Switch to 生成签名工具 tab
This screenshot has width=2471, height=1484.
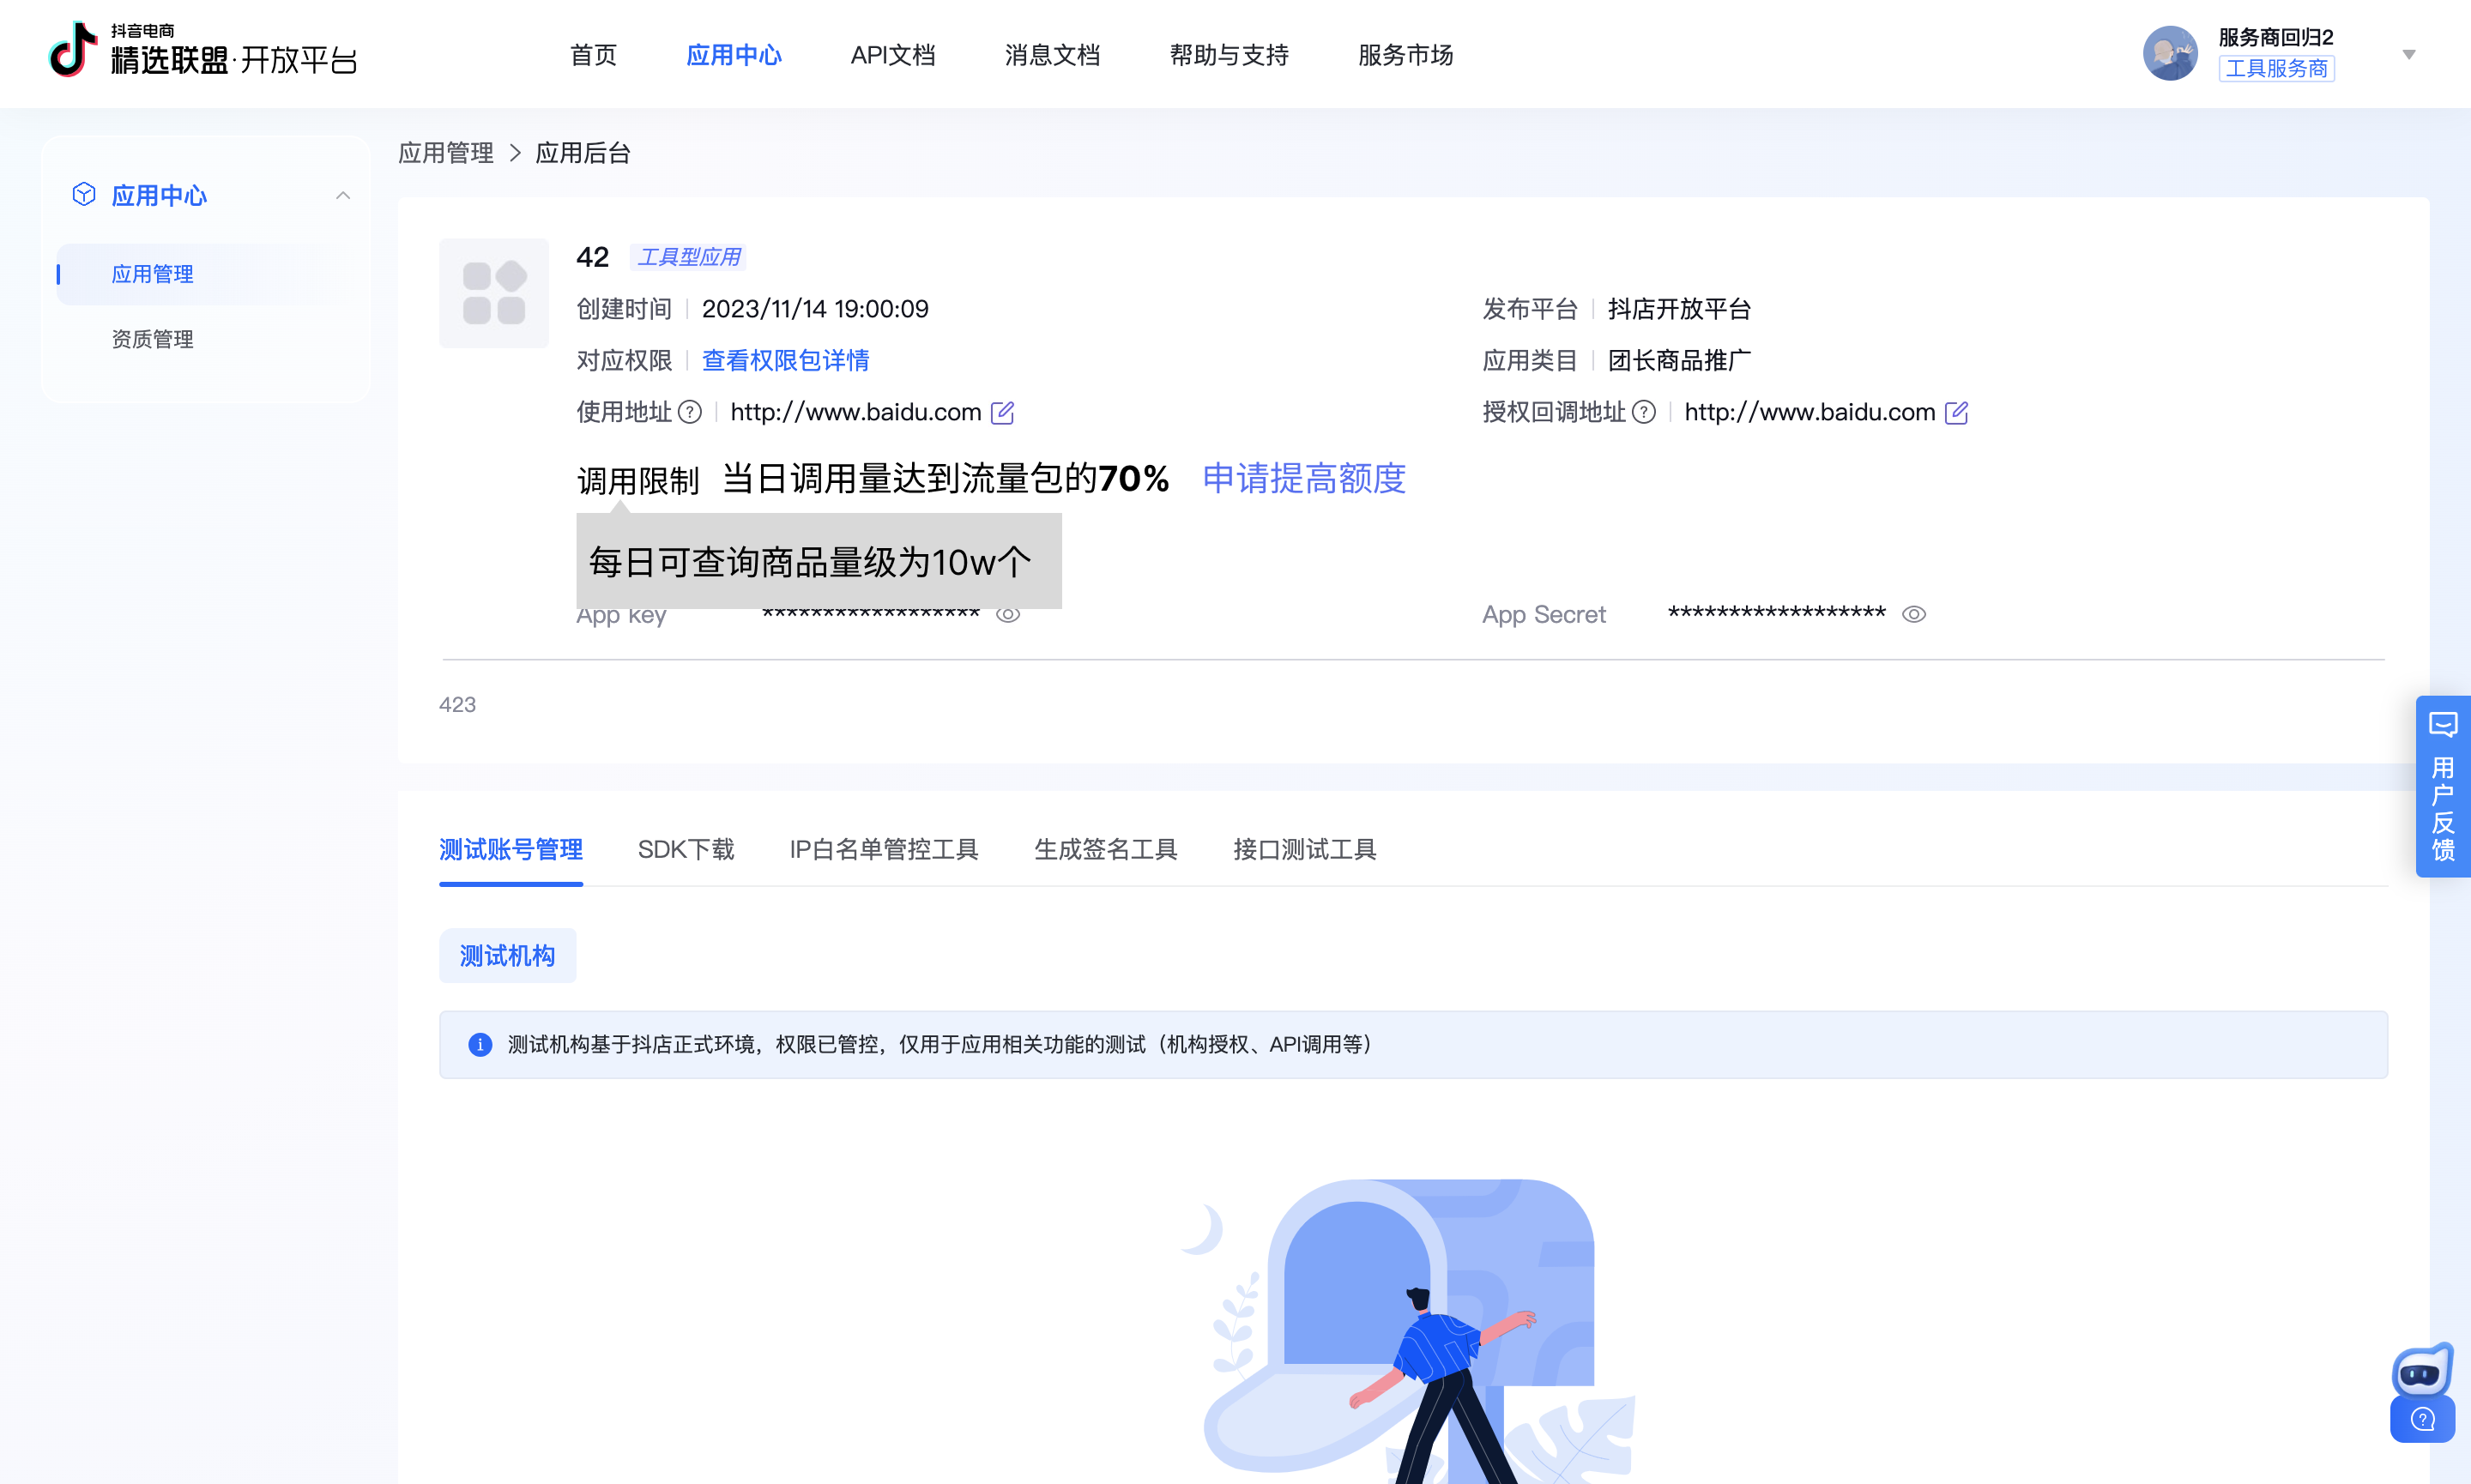point(1106,850)
